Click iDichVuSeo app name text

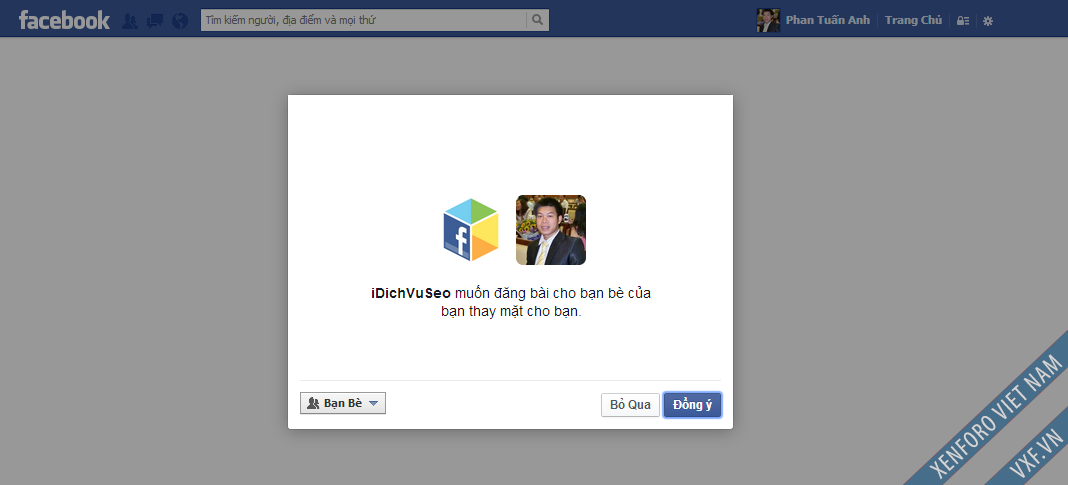click(411, 294)
